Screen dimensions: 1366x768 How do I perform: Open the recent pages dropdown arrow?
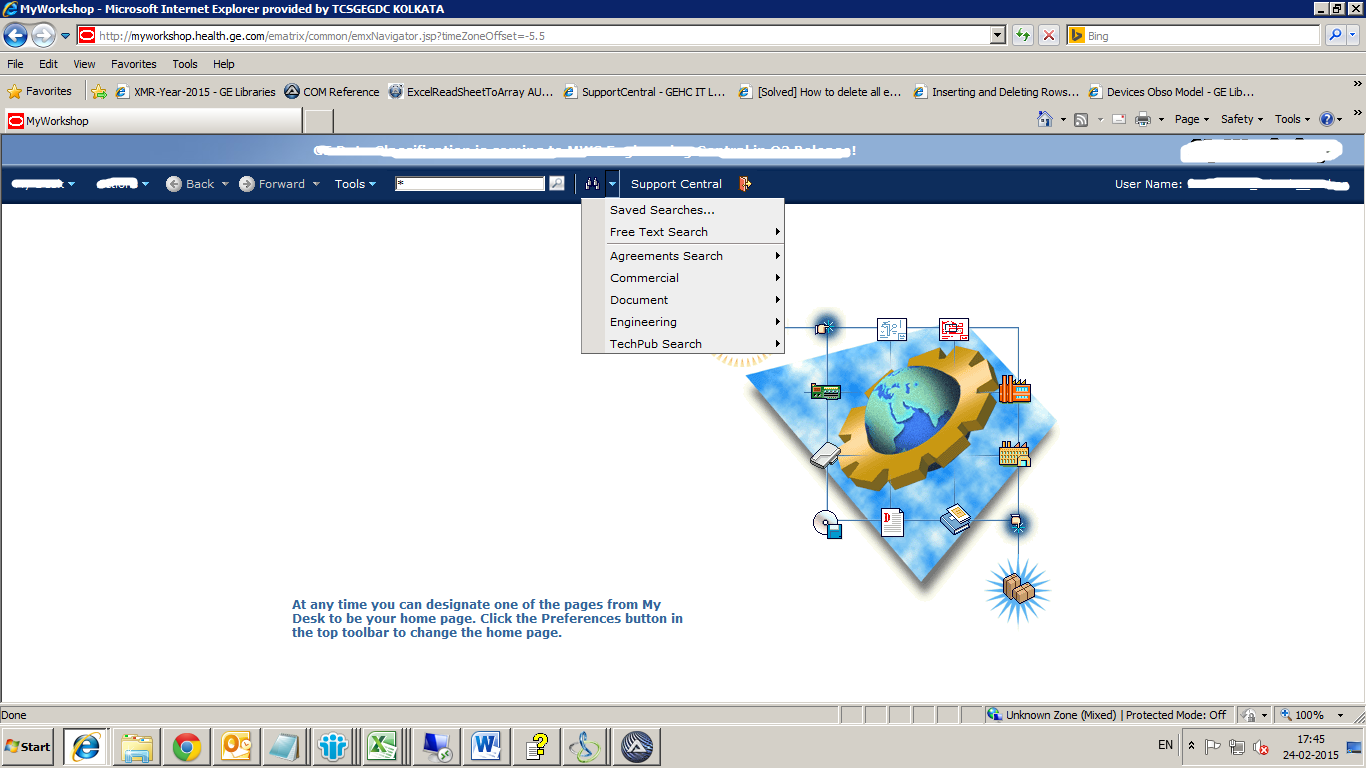(66, 36)
